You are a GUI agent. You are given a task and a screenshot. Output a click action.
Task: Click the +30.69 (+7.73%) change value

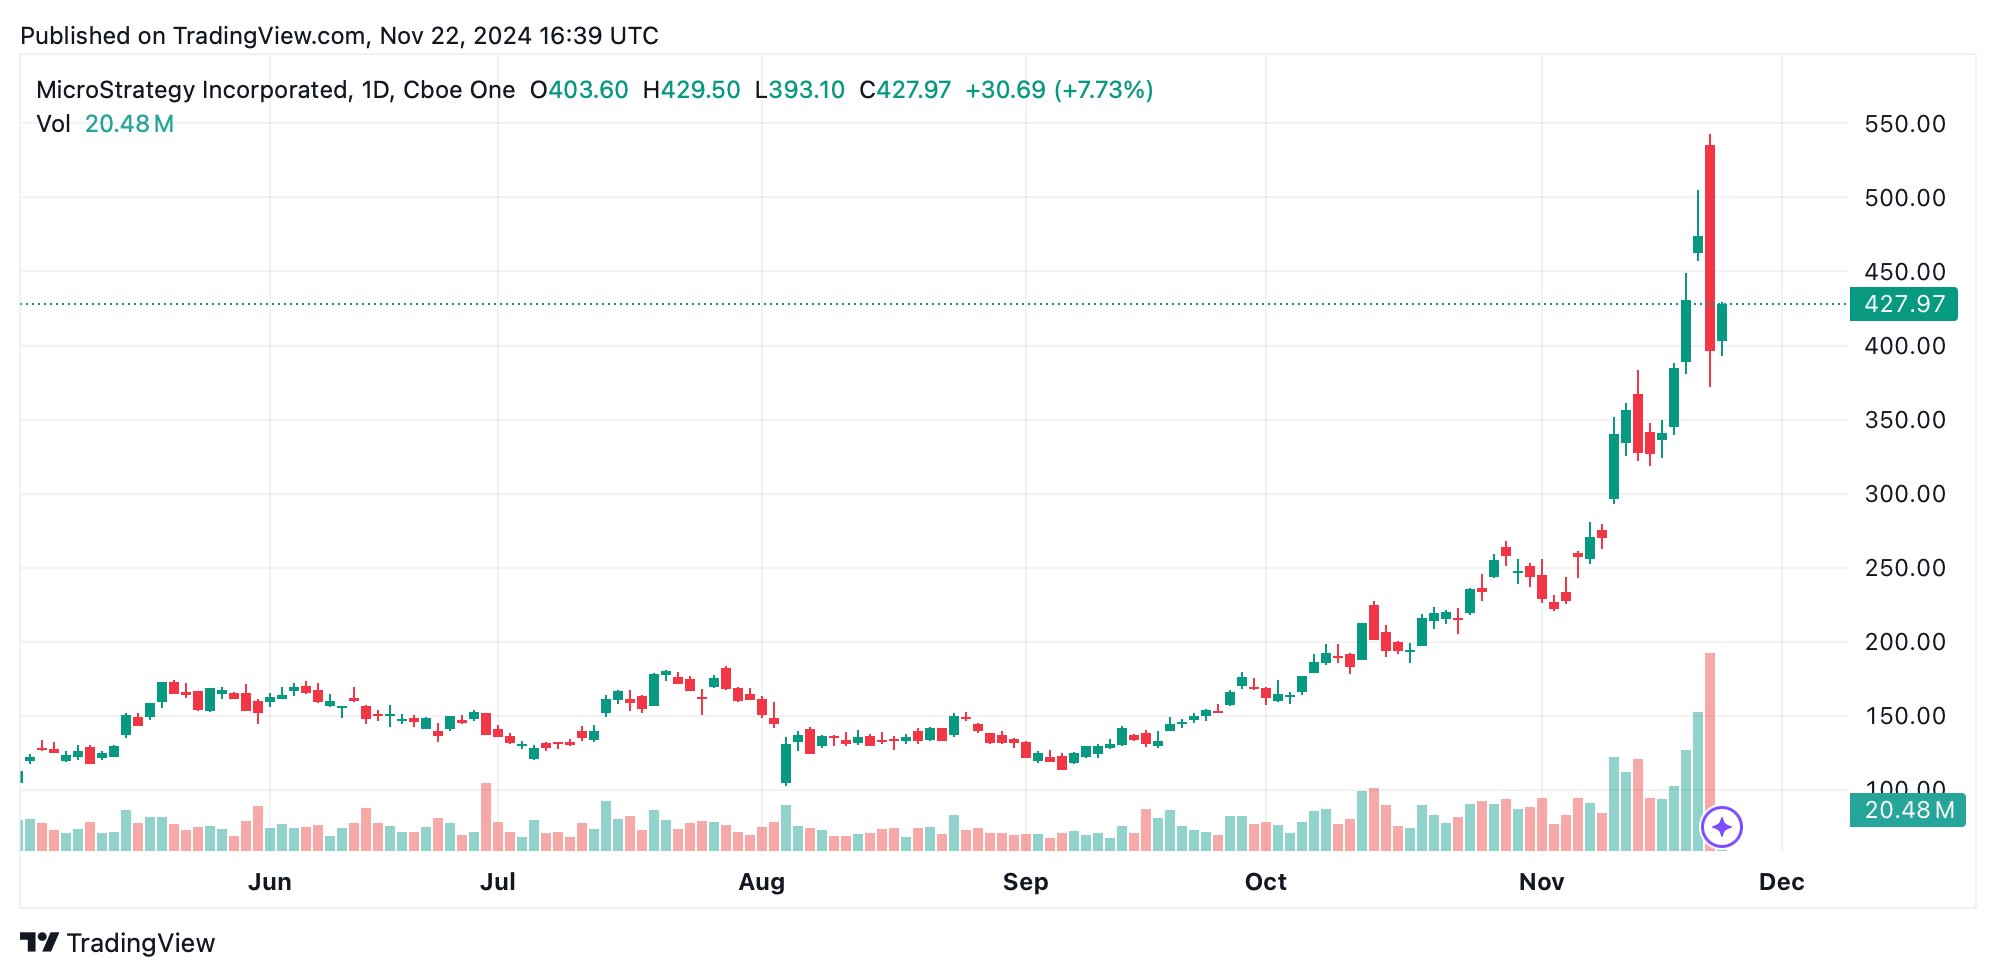click(x=1058, y=90)
